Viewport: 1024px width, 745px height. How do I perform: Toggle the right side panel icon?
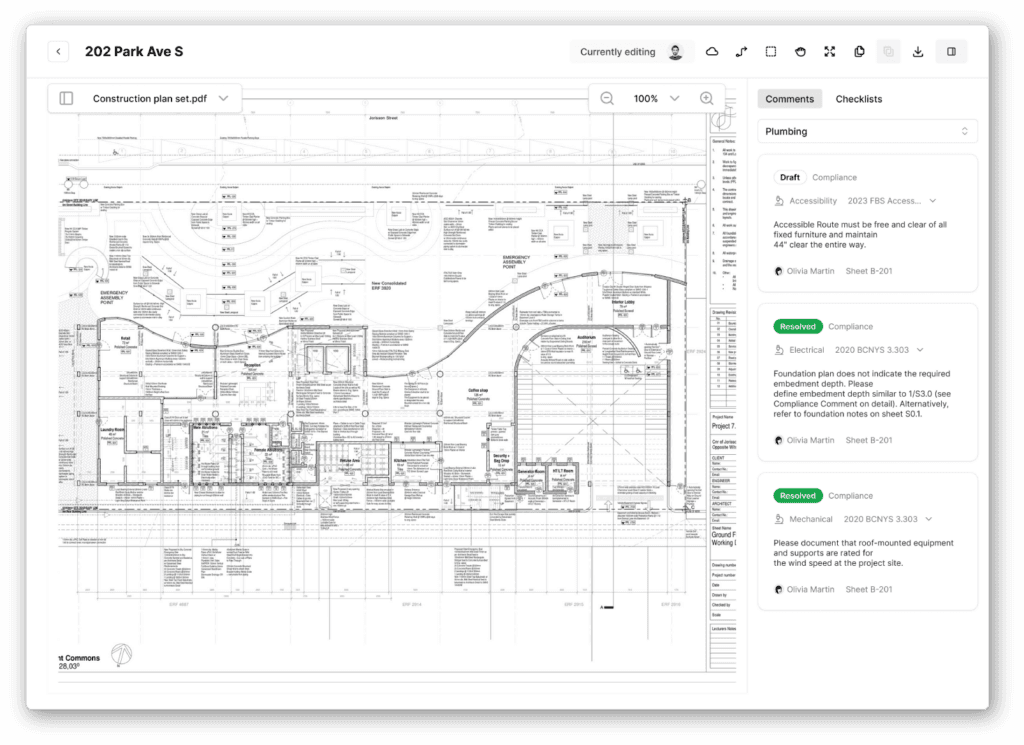tap(952, 52)
